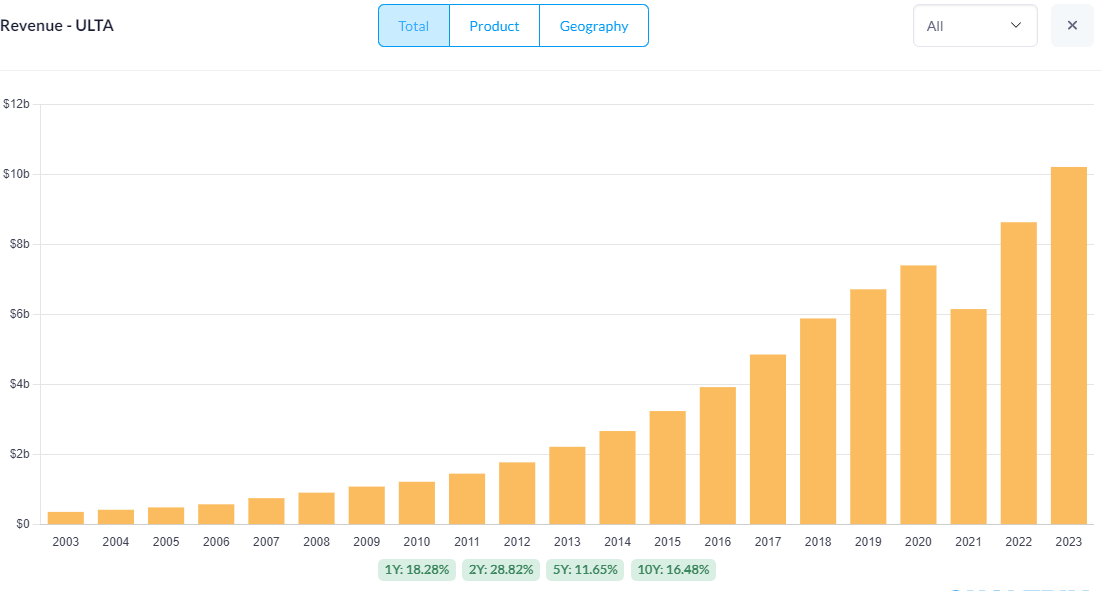
Task: Click the 2005 revenue bar
Action: 166,516
